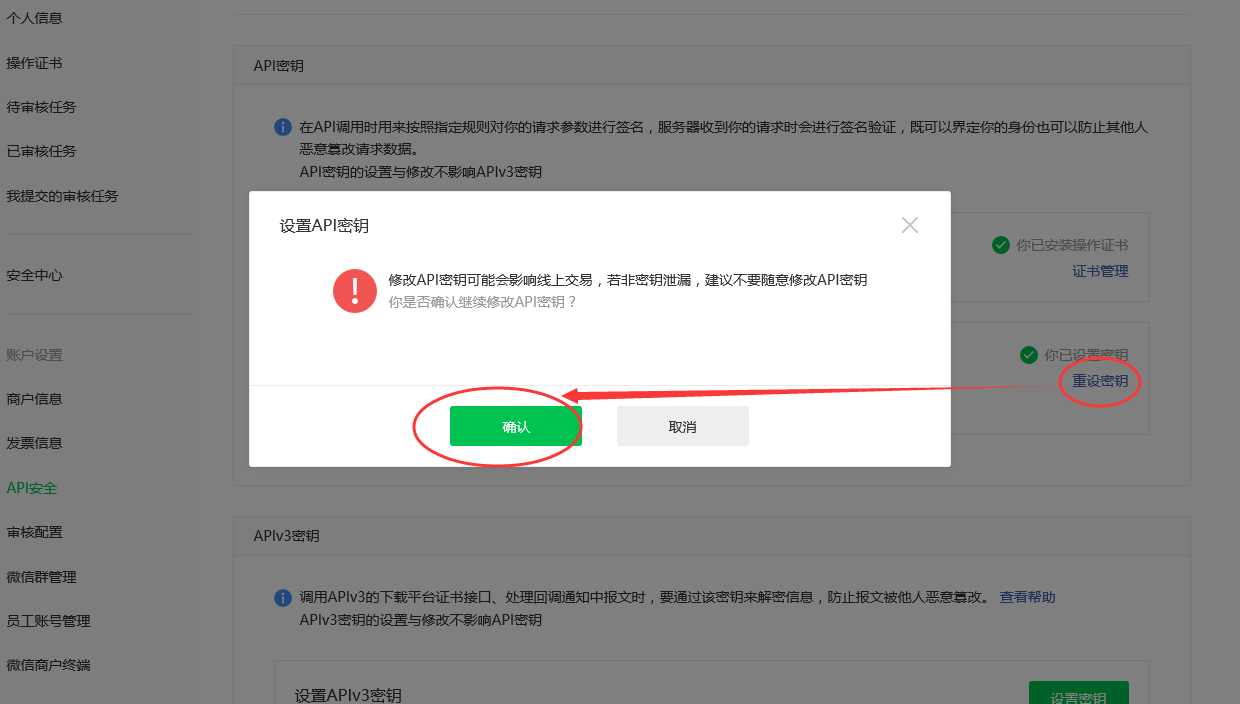Click the blue info icon in APIv3密钥 section

point(283,598)
